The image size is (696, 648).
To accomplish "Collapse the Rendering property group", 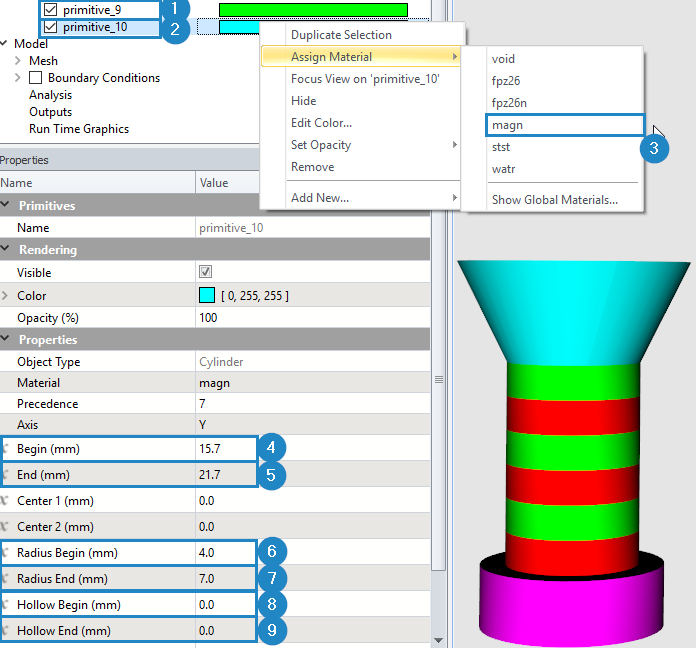I will [x=5, y=249].
